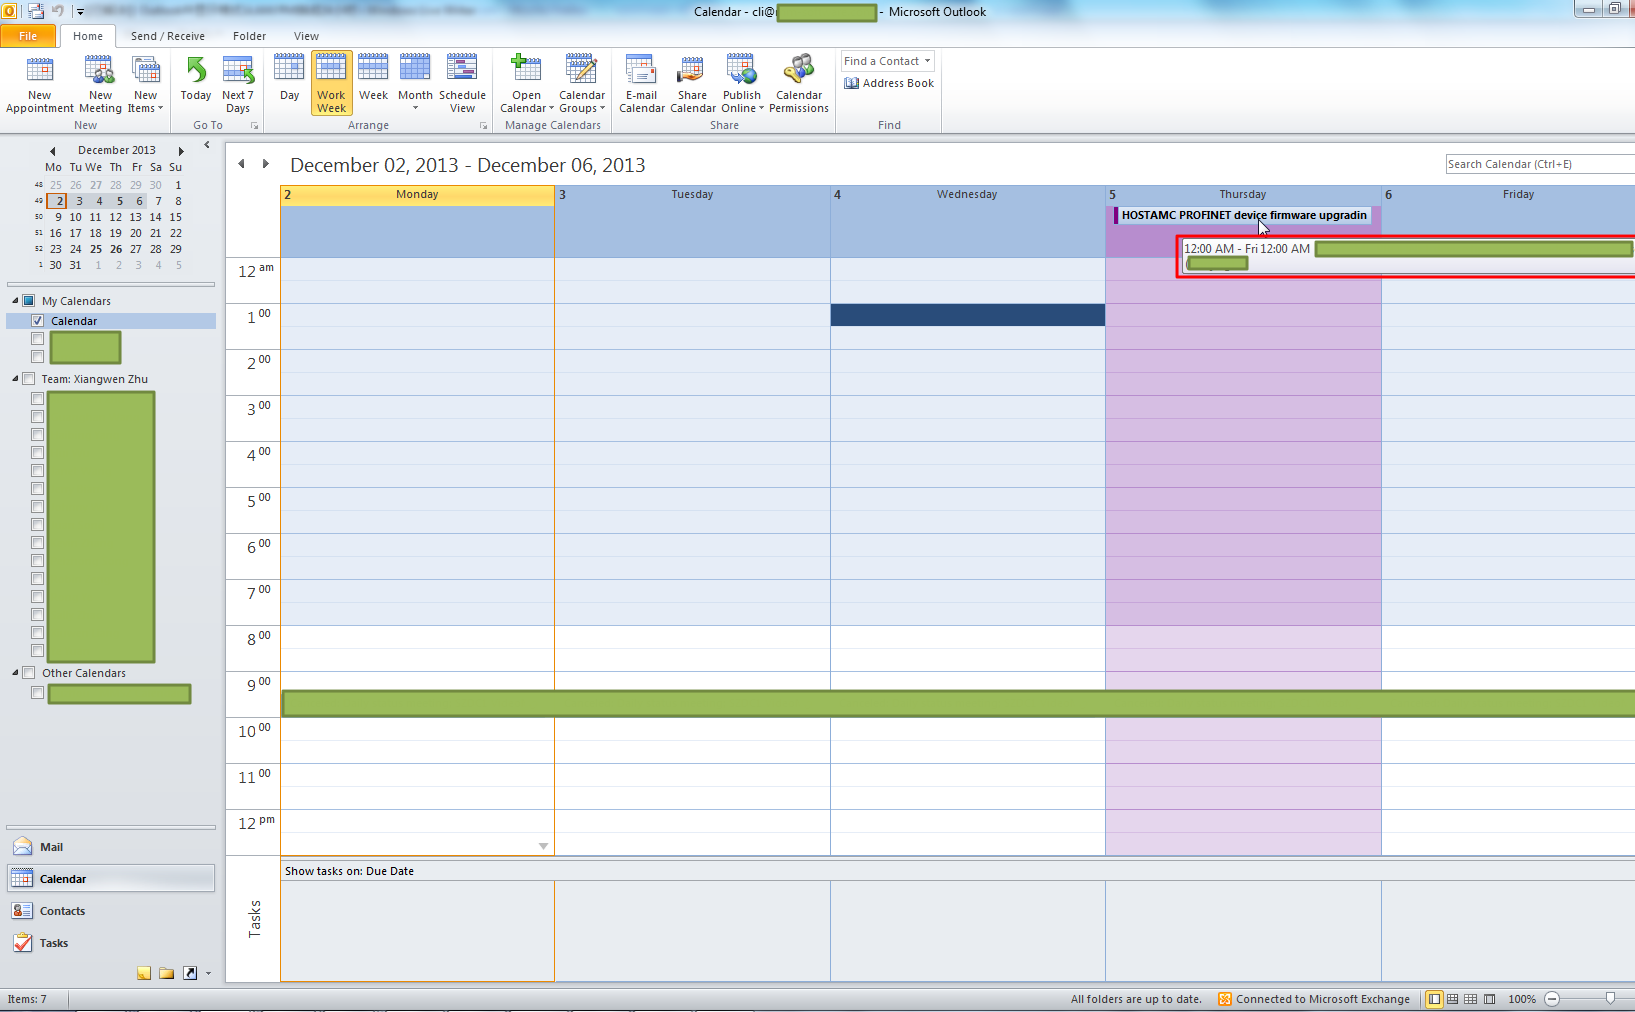The image size is (1635, 1012).
Task: Click the Find a Contact box
Action: coord(888,61)
